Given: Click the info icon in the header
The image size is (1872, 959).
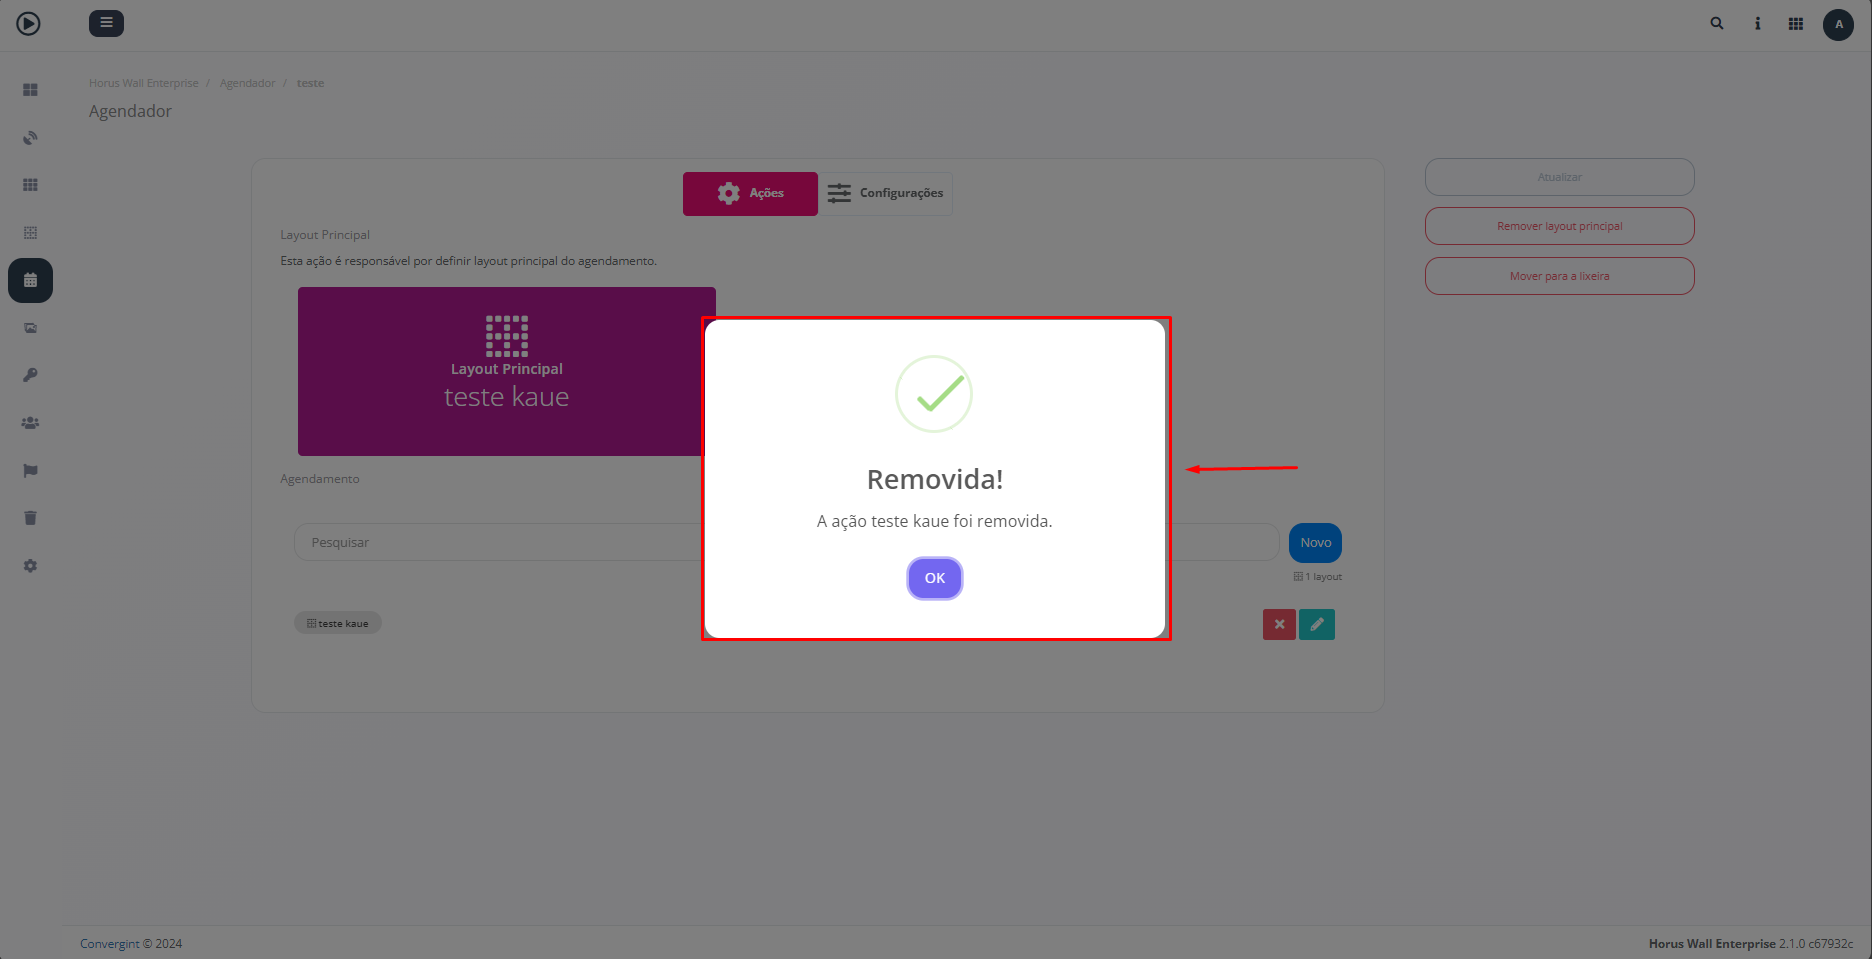Looking at the screenshot, I should (x=1757, y=24).
